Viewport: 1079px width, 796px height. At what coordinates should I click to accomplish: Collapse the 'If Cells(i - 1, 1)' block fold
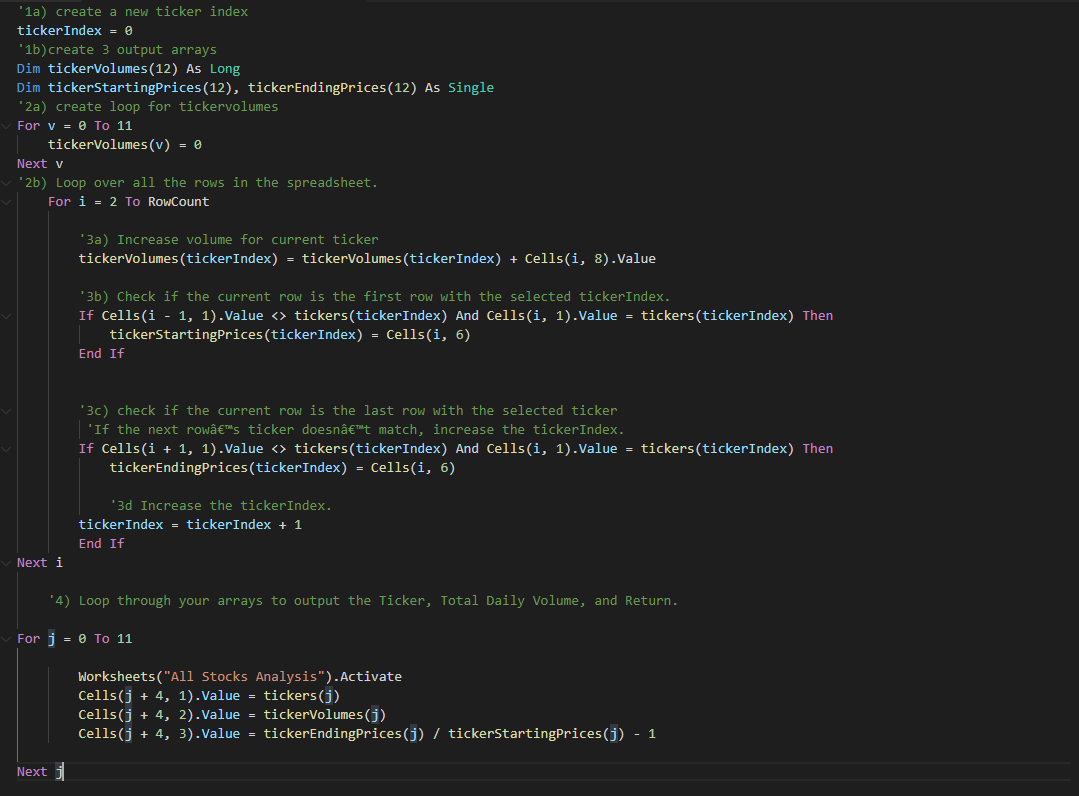pyautogui.click(x=6, y=316)
